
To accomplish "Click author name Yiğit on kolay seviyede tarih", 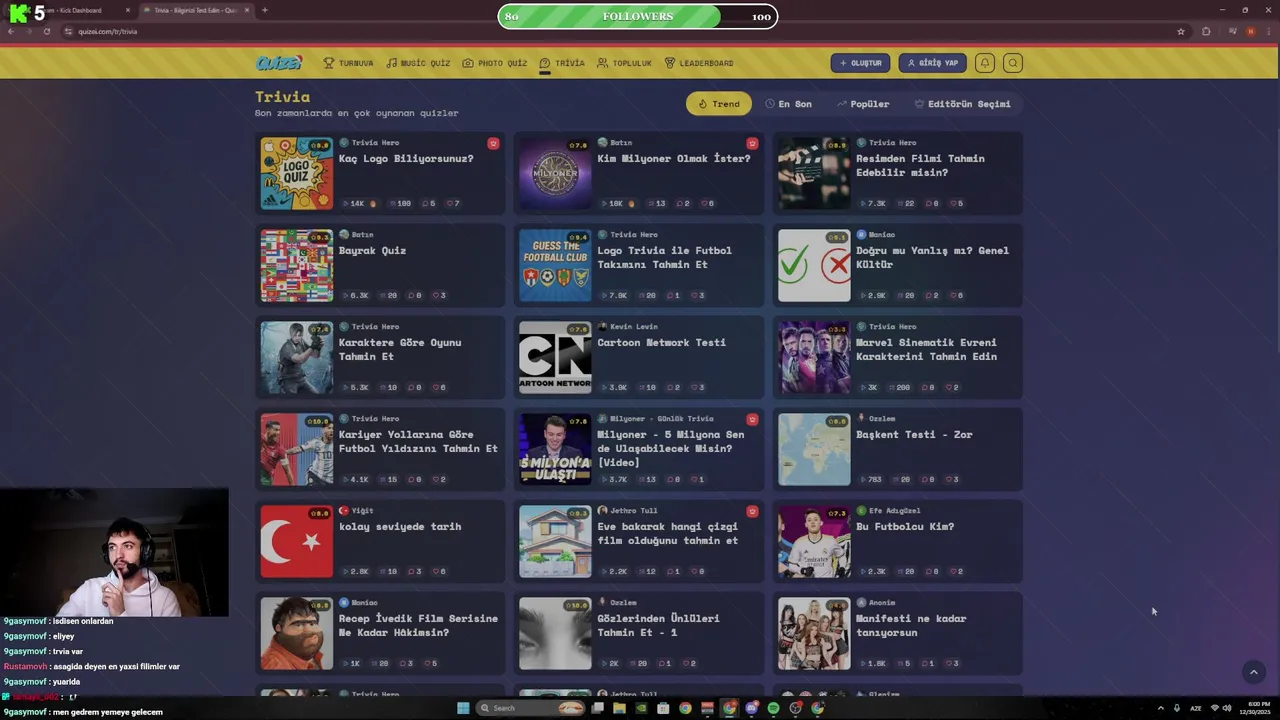I will click(362, 510).
